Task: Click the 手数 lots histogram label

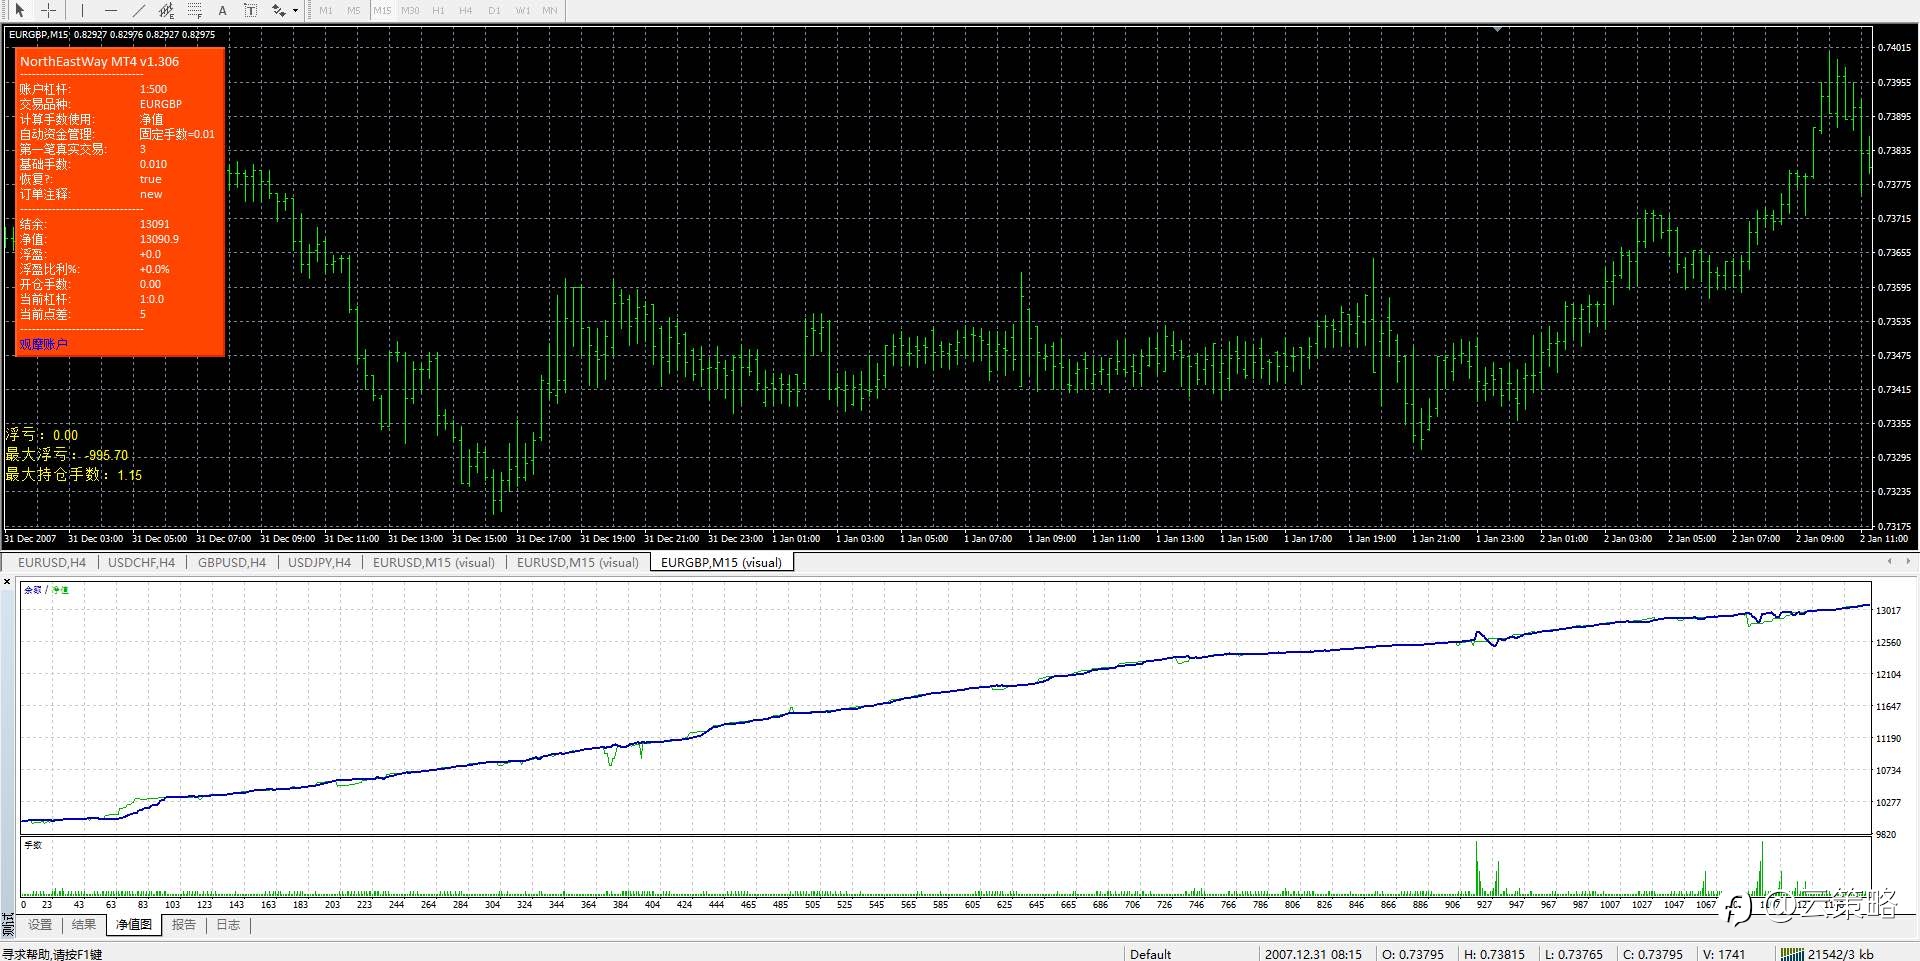Action: 33,845
